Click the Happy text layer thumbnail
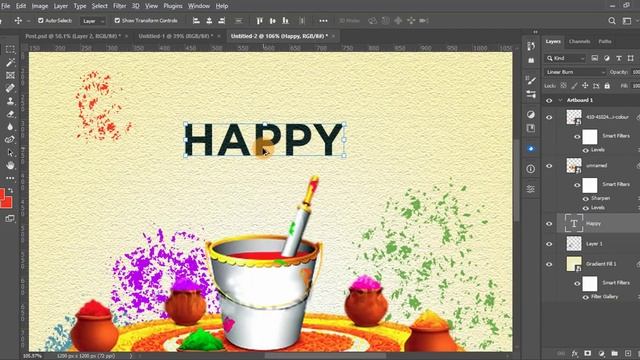 [574, 224]
